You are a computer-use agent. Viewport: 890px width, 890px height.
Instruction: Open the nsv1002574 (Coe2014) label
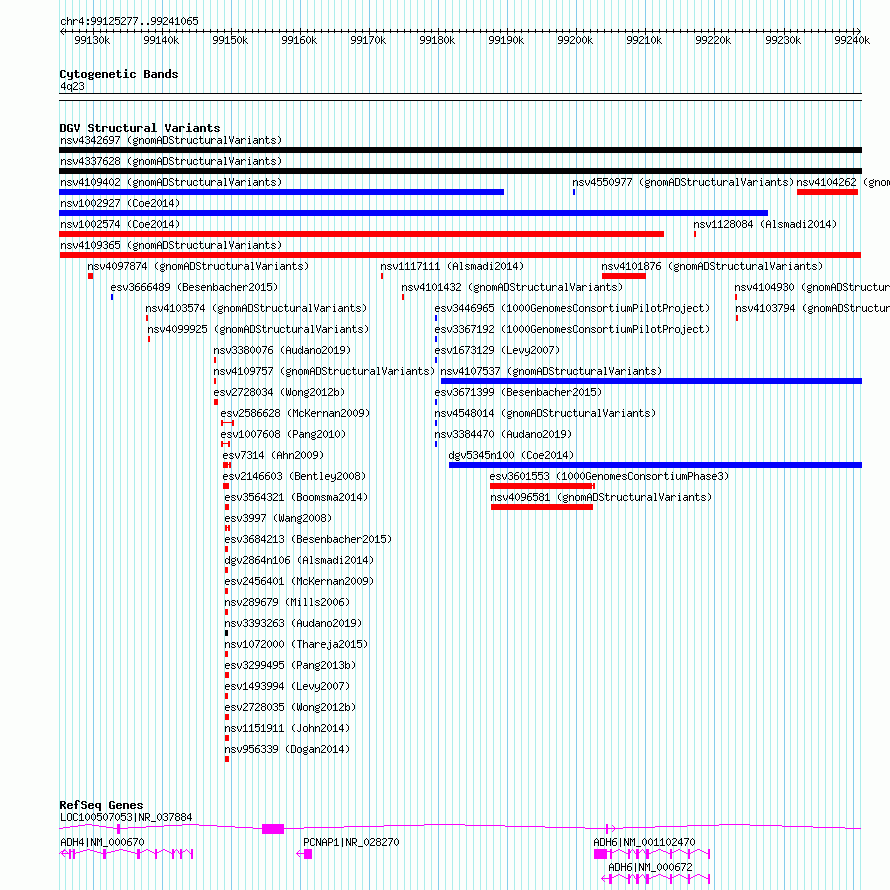click(x=120, y=224)
